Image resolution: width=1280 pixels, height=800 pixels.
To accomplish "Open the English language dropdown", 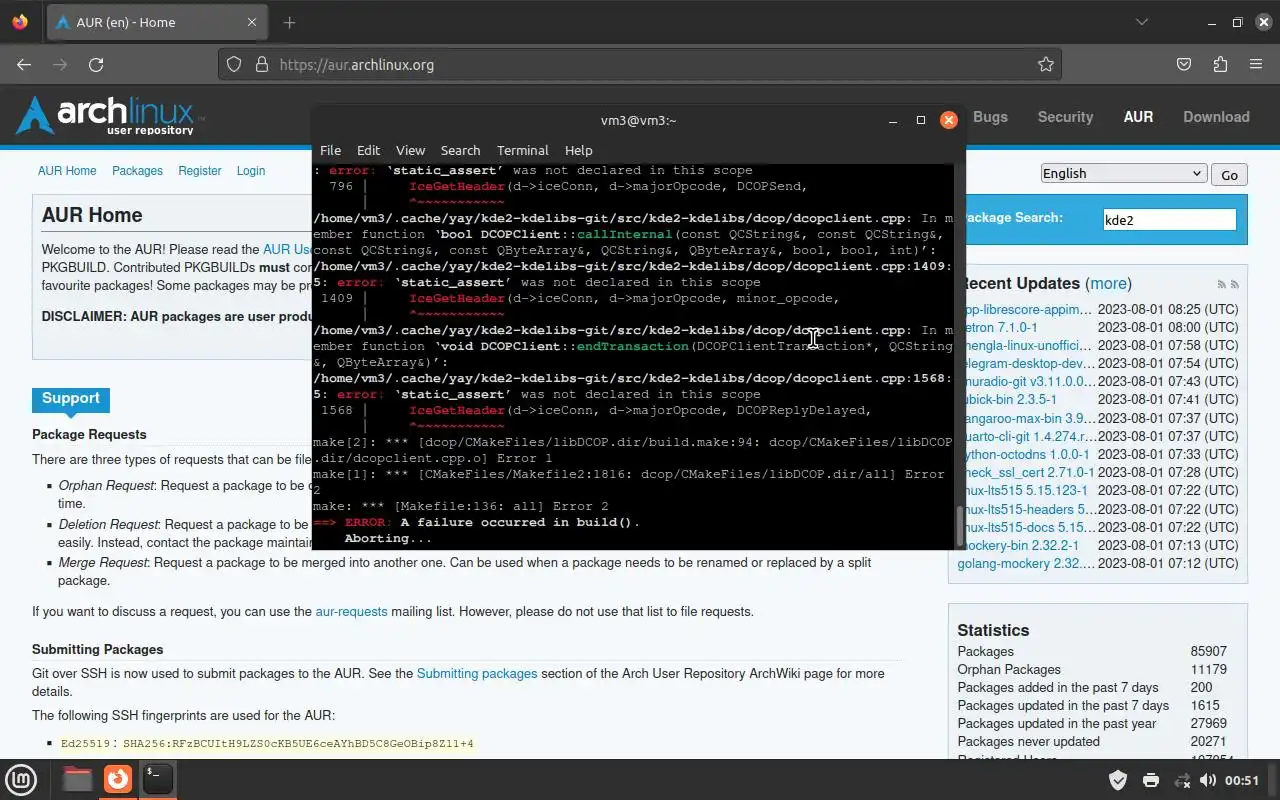I will tap(1123, 173).
